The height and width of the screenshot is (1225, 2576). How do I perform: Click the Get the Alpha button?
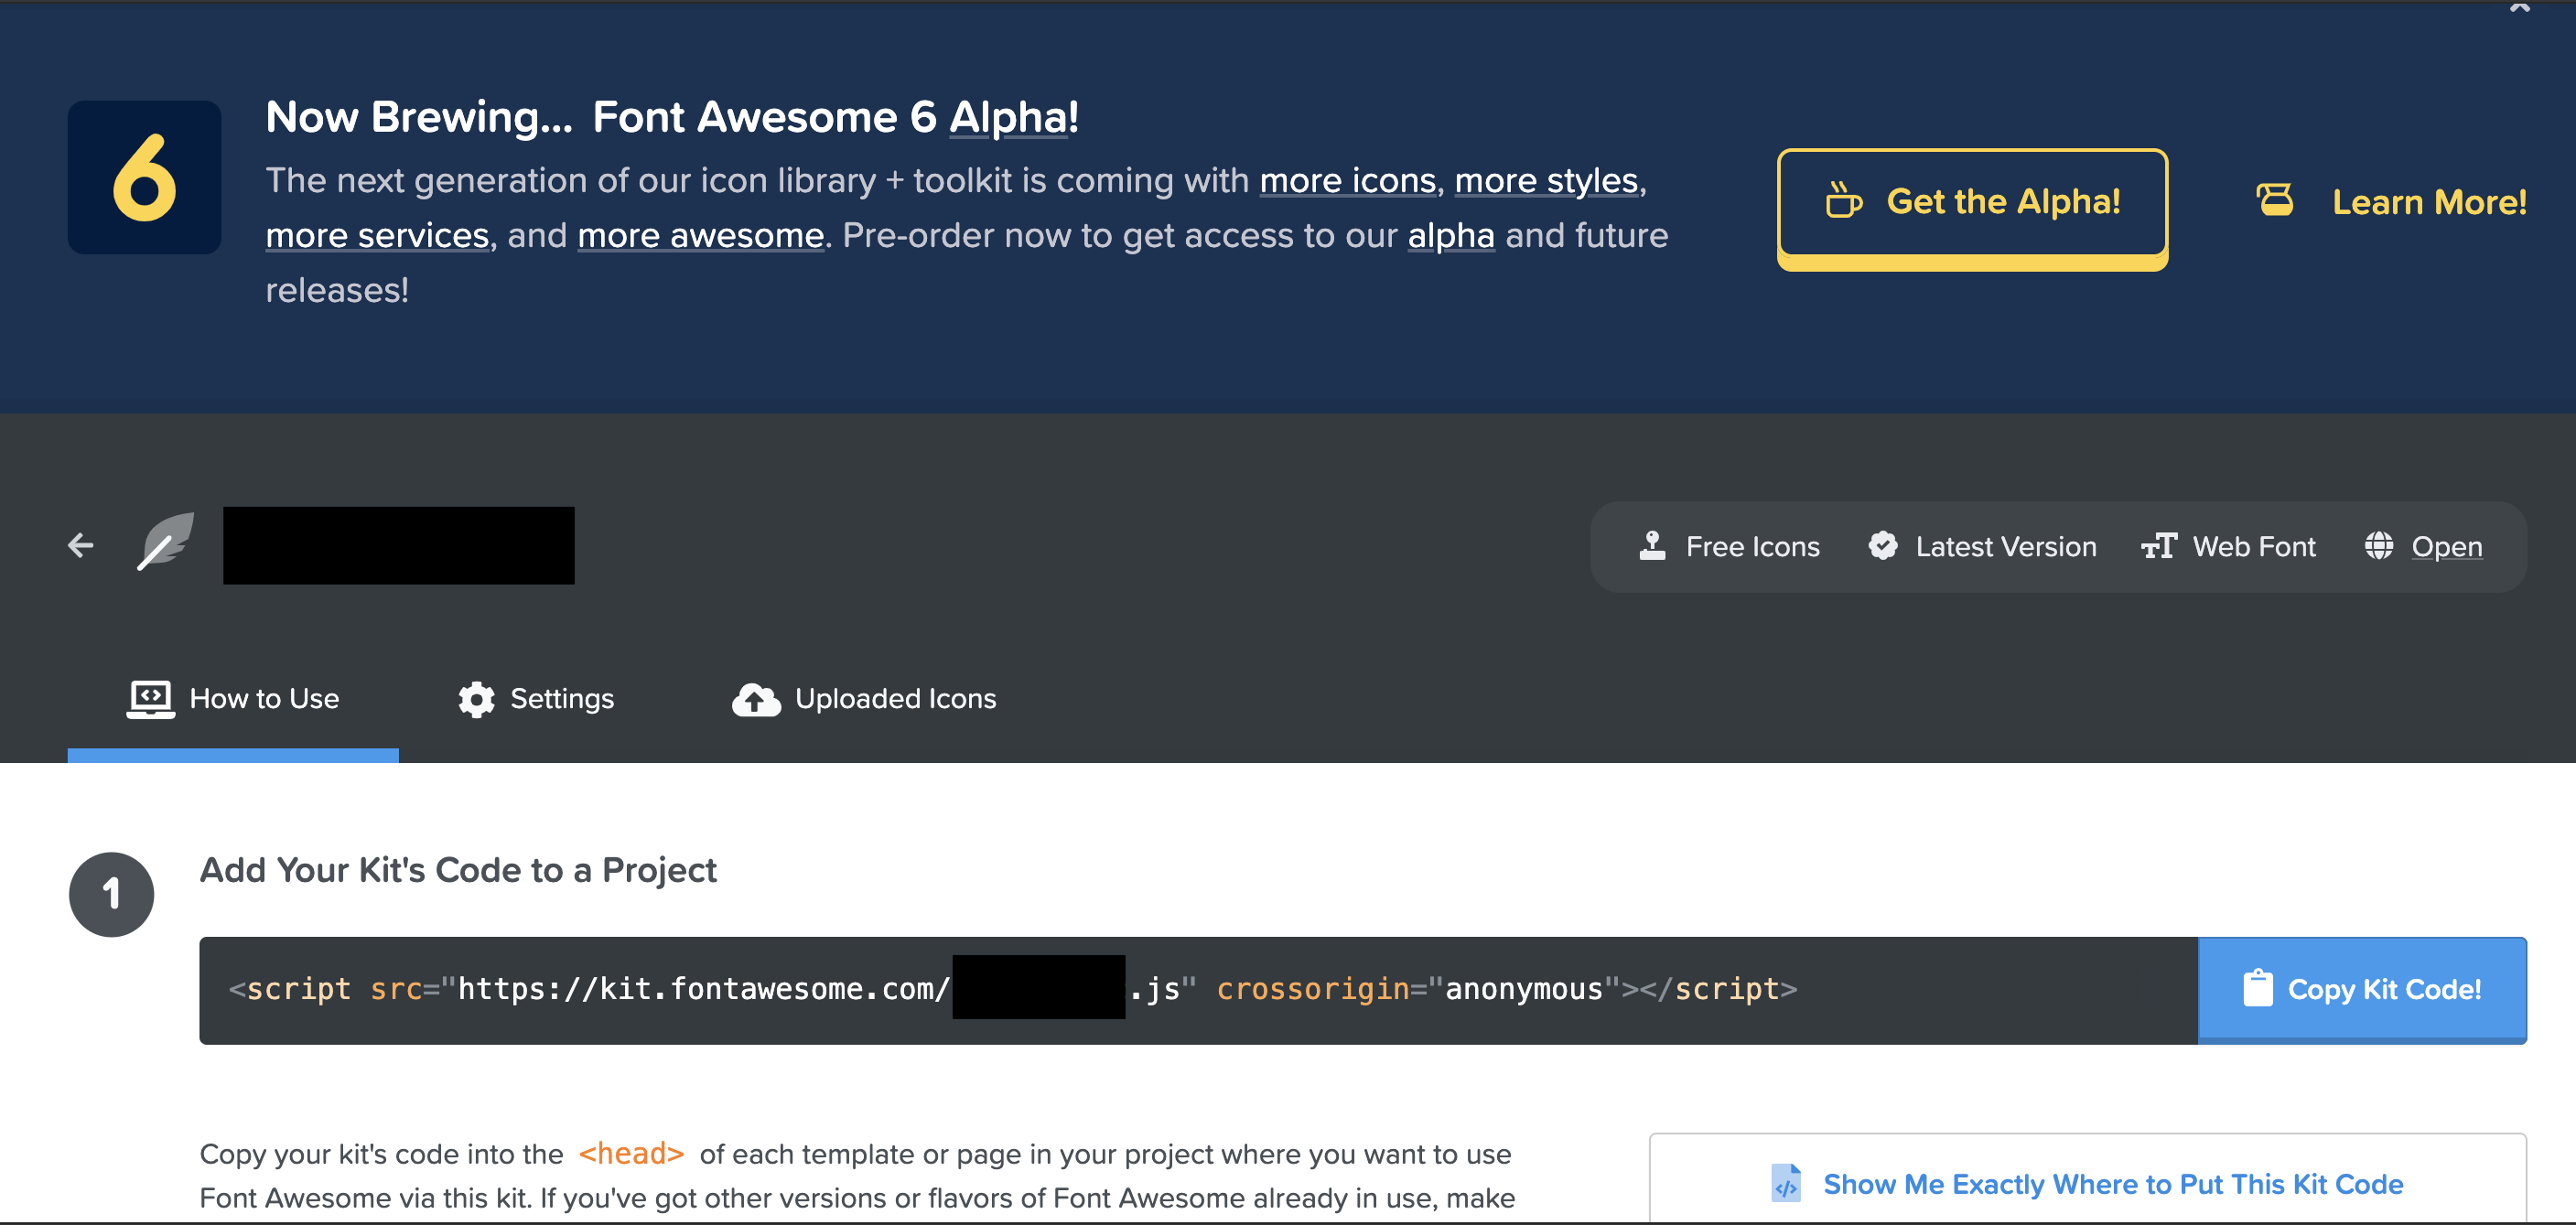click(1970, 200)
